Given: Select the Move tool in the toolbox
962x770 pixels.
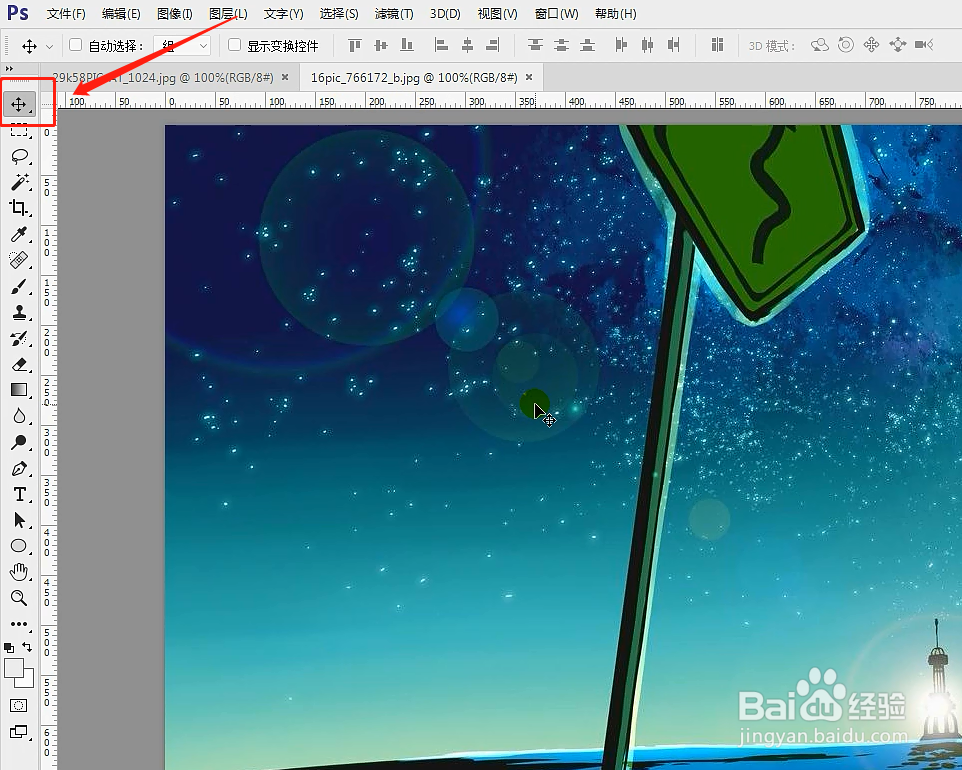Looking at the screenshot, I should click(x=19, y=104).
